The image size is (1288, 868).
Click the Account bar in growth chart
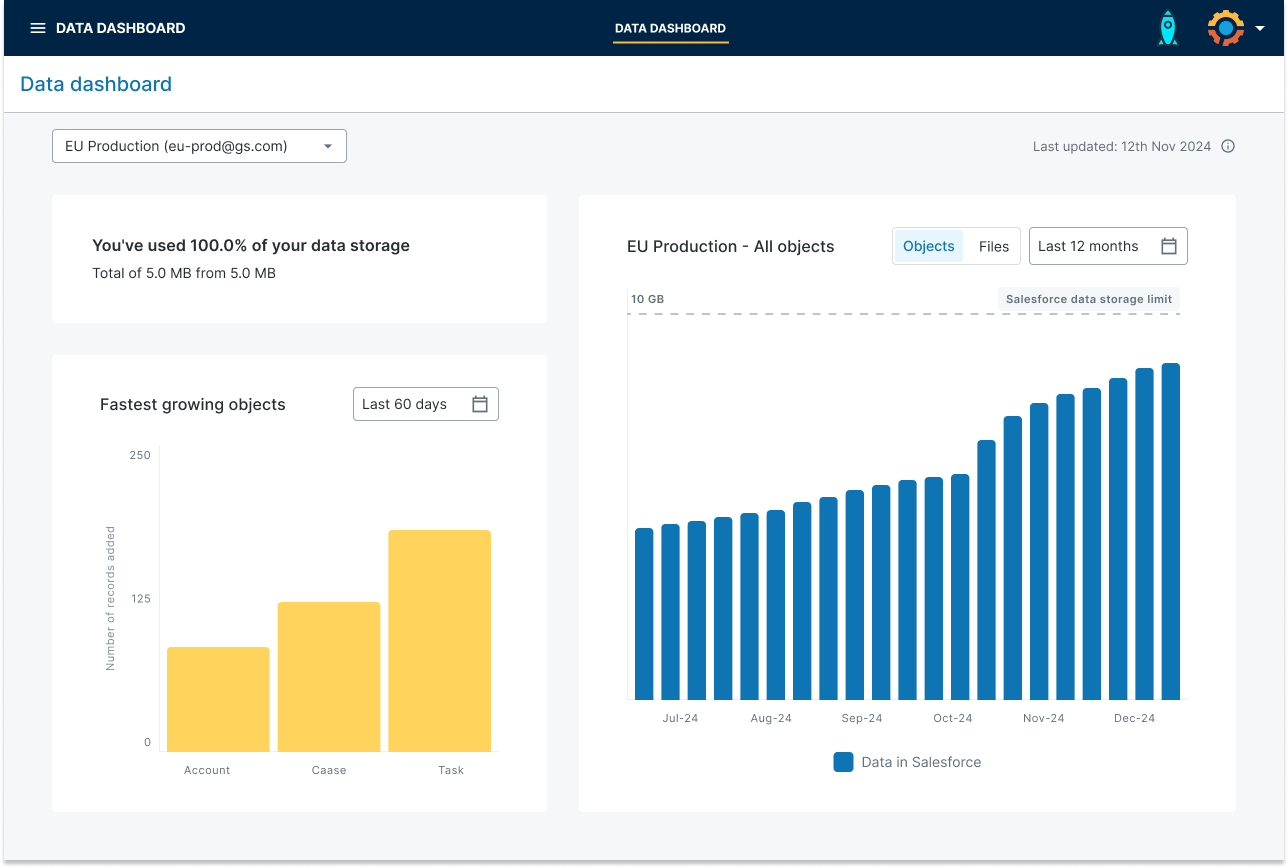[218, 698]
